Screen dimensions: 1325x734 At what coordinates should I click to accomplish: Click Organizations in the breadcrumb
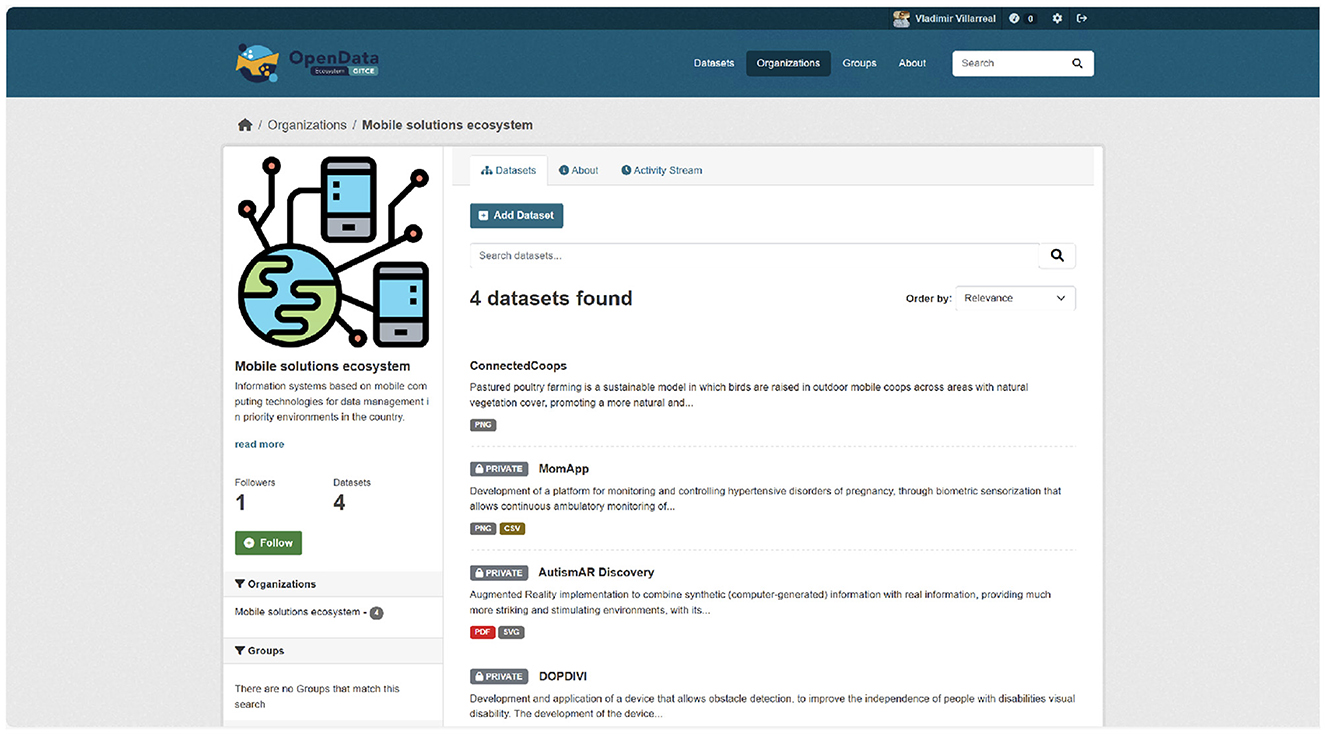click(x=307, y=125)
